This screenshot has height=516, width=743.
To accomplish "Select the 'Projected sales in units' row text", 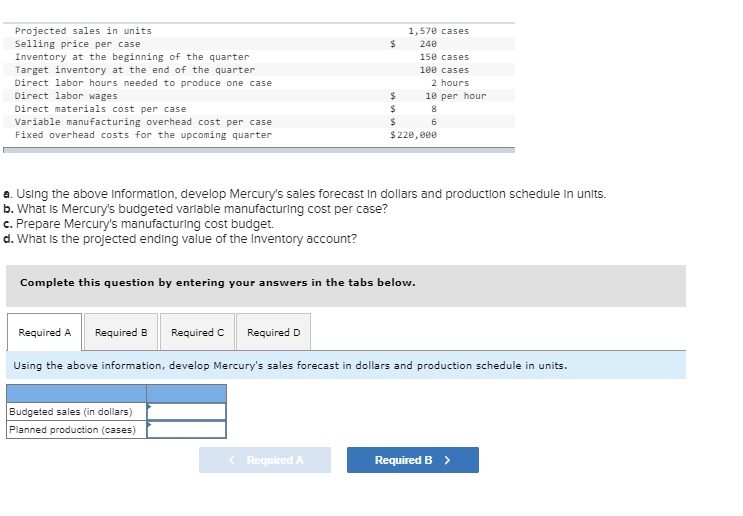I will (83, 31).
